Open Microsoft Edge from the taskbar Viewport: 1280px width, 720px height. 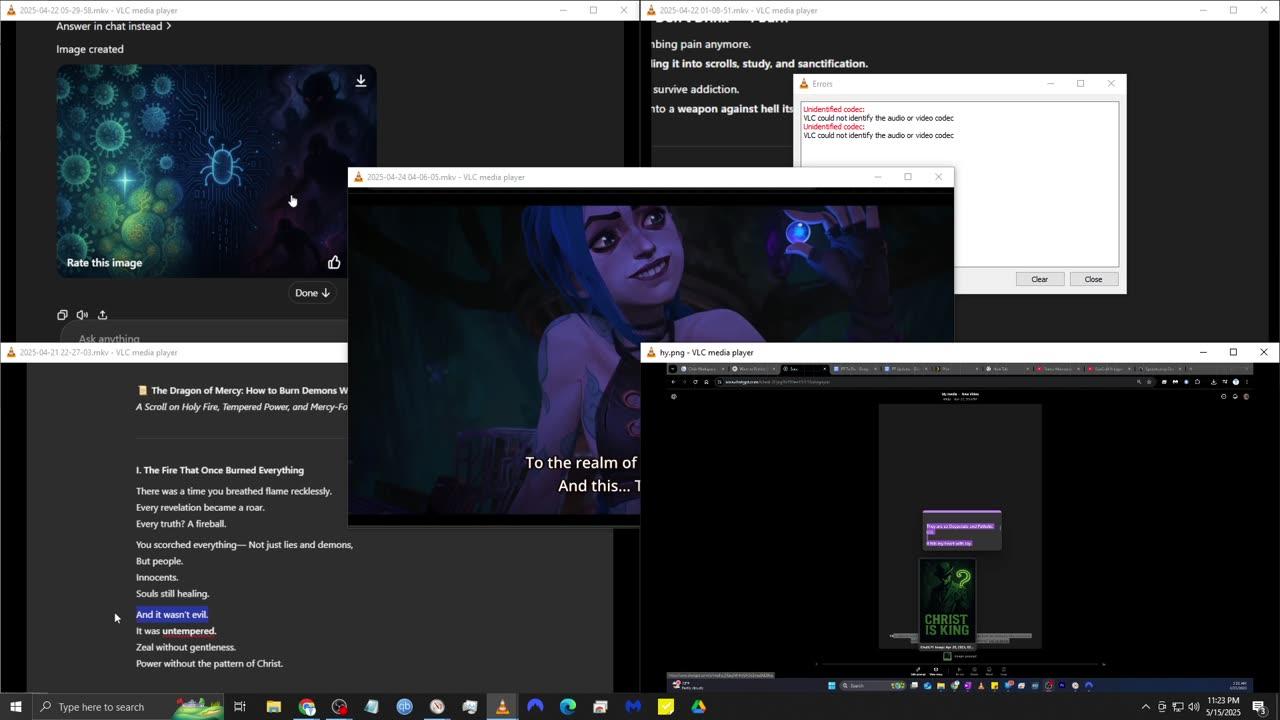567,707
